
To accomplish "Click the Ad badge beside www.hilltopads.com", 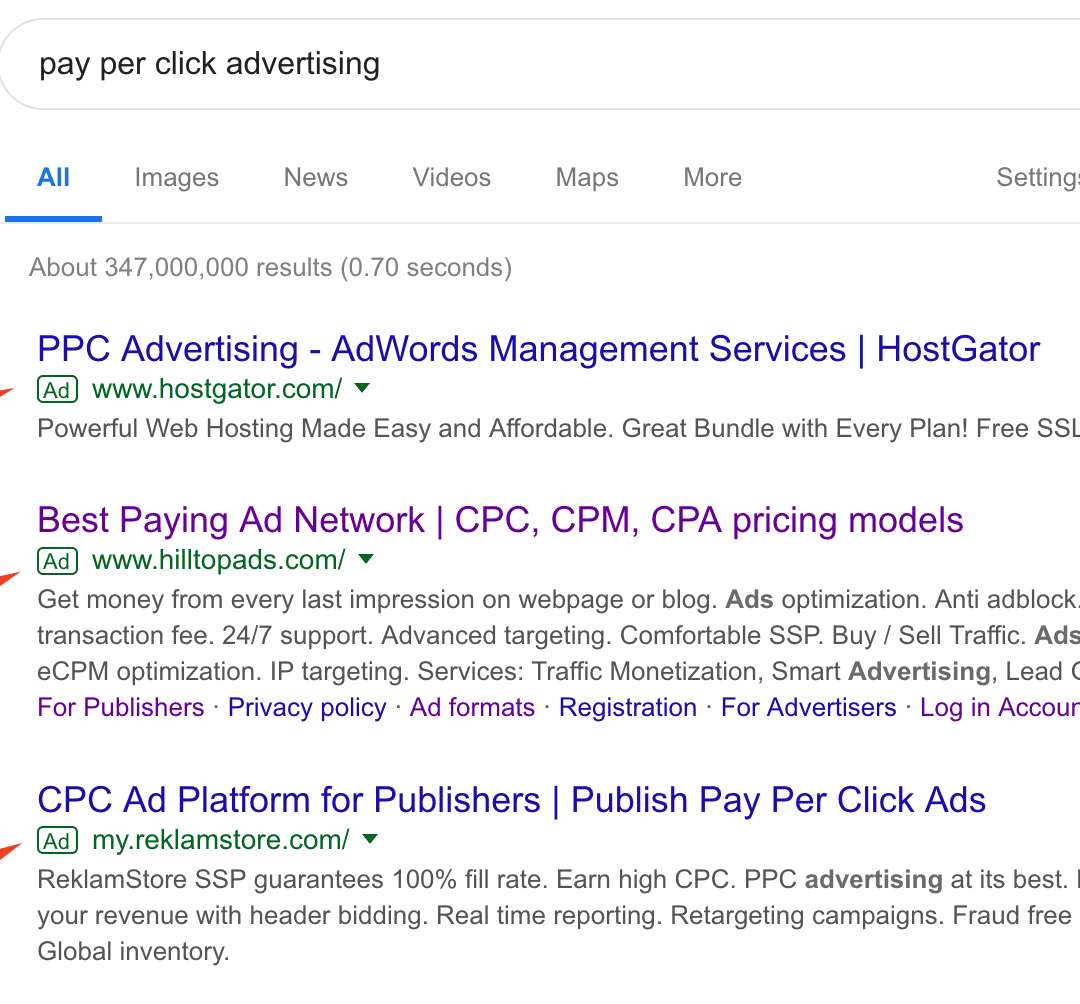I will (57, 561).
